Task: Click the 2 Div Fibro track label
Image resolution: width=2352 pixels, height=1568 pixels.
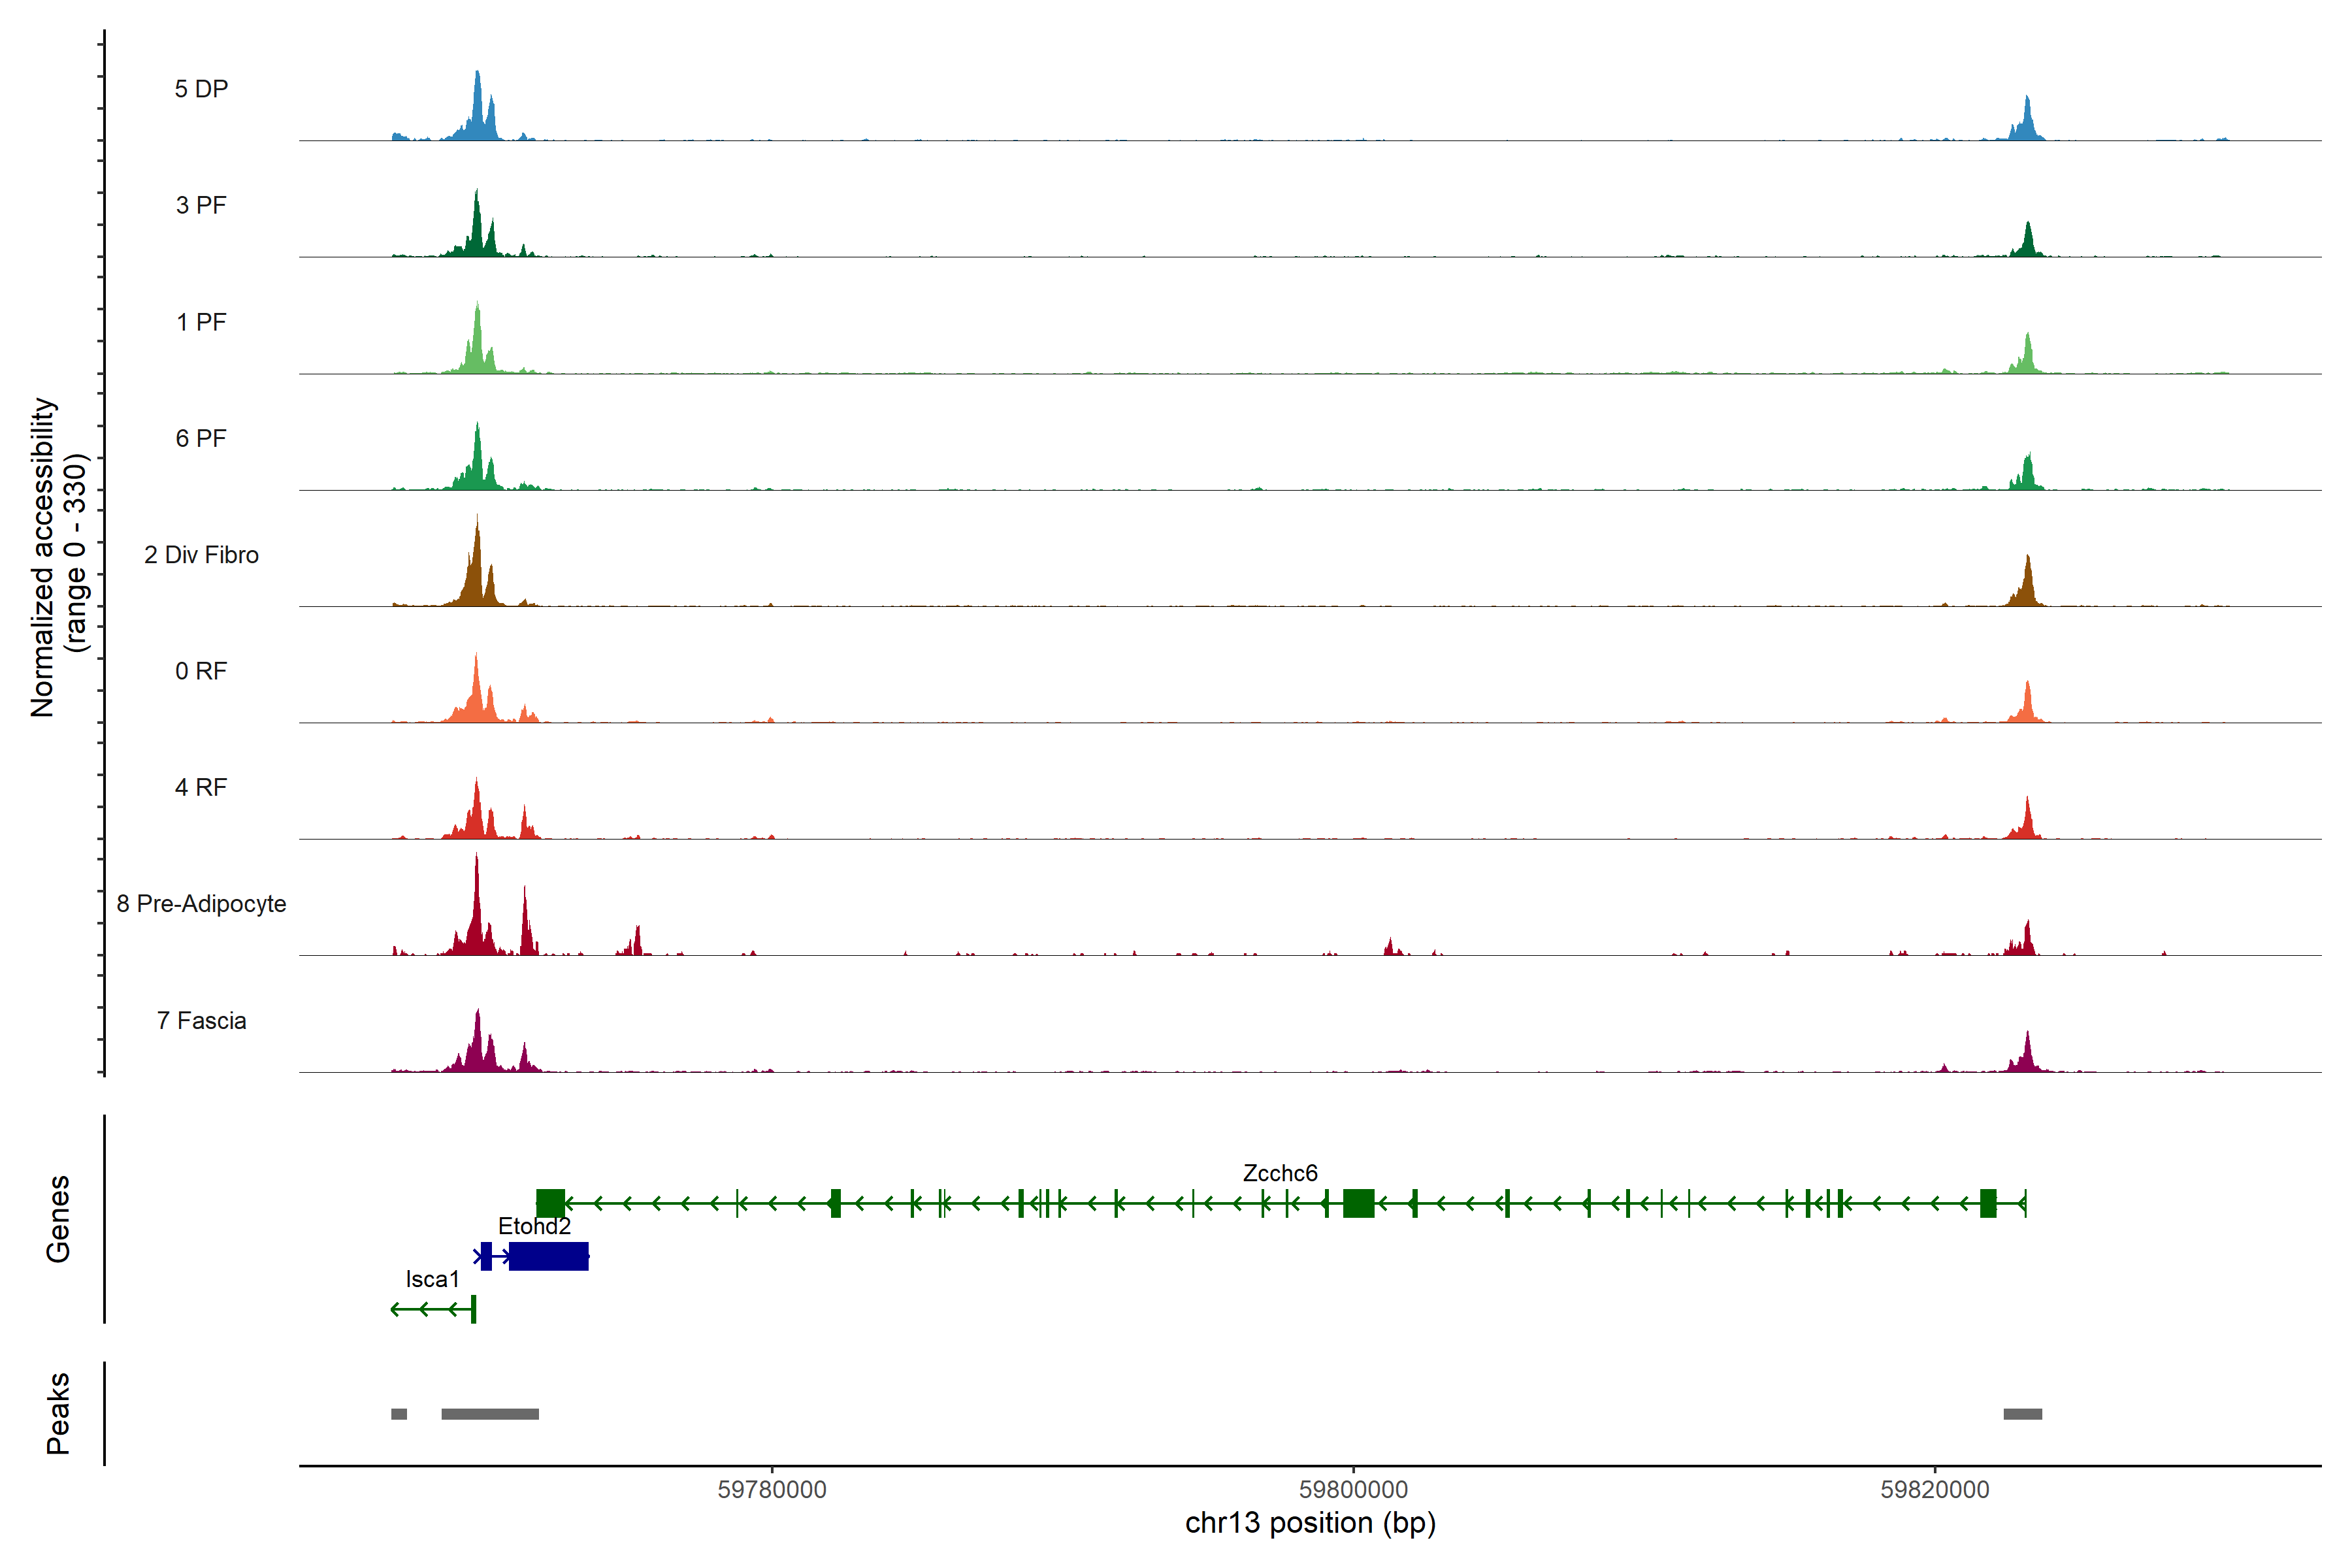Action: click(x=201, y=555)
